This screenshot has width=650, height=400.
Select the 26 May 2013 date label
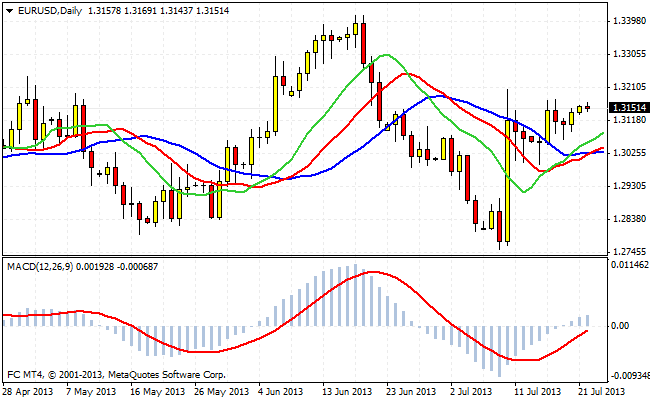(221, 392)
